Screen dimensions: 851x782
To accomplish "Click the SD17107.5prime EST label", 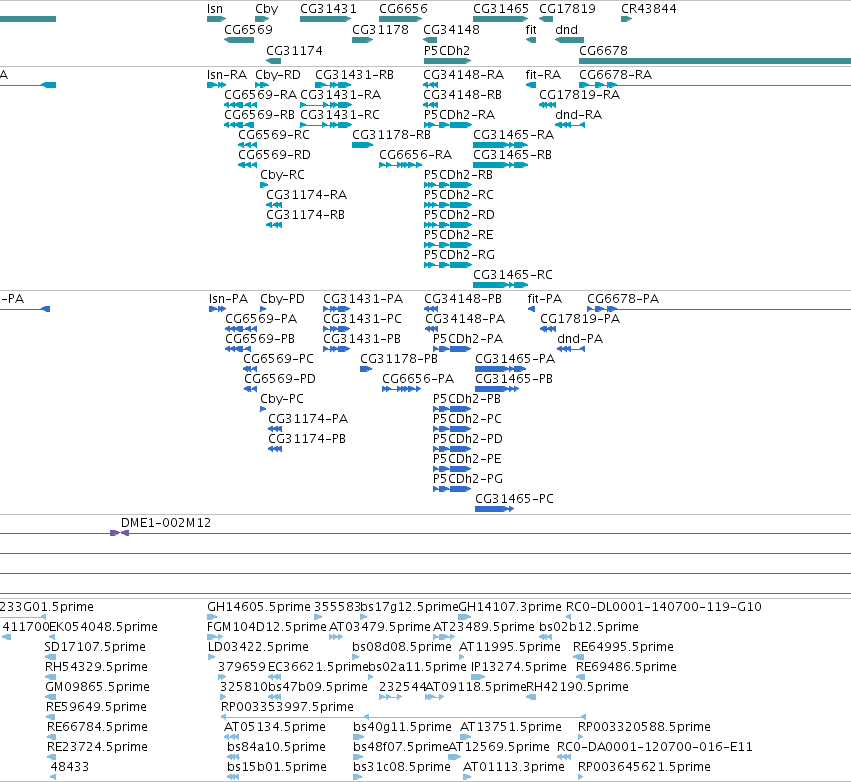I will [95, 646].
